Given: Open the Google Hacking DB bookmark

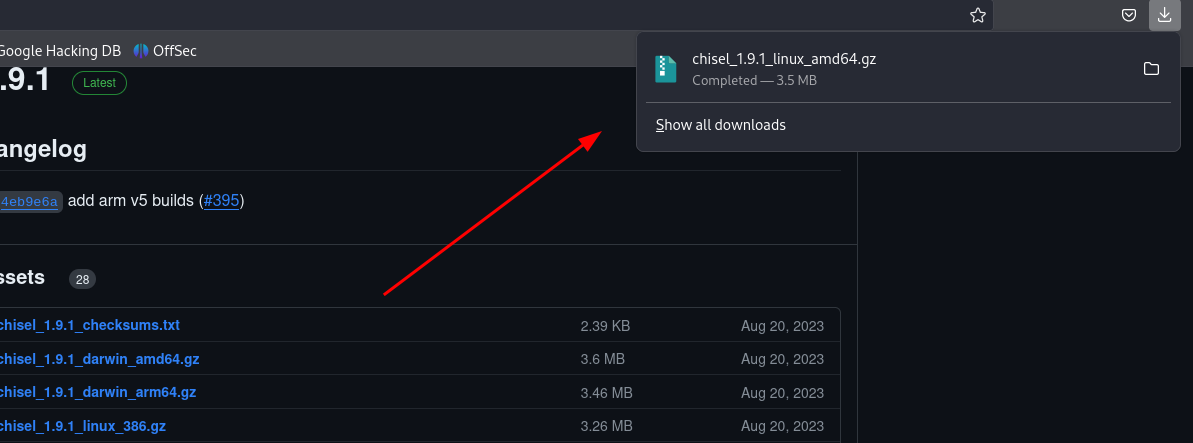Looking at the screenshot, I should coord(59,51).
